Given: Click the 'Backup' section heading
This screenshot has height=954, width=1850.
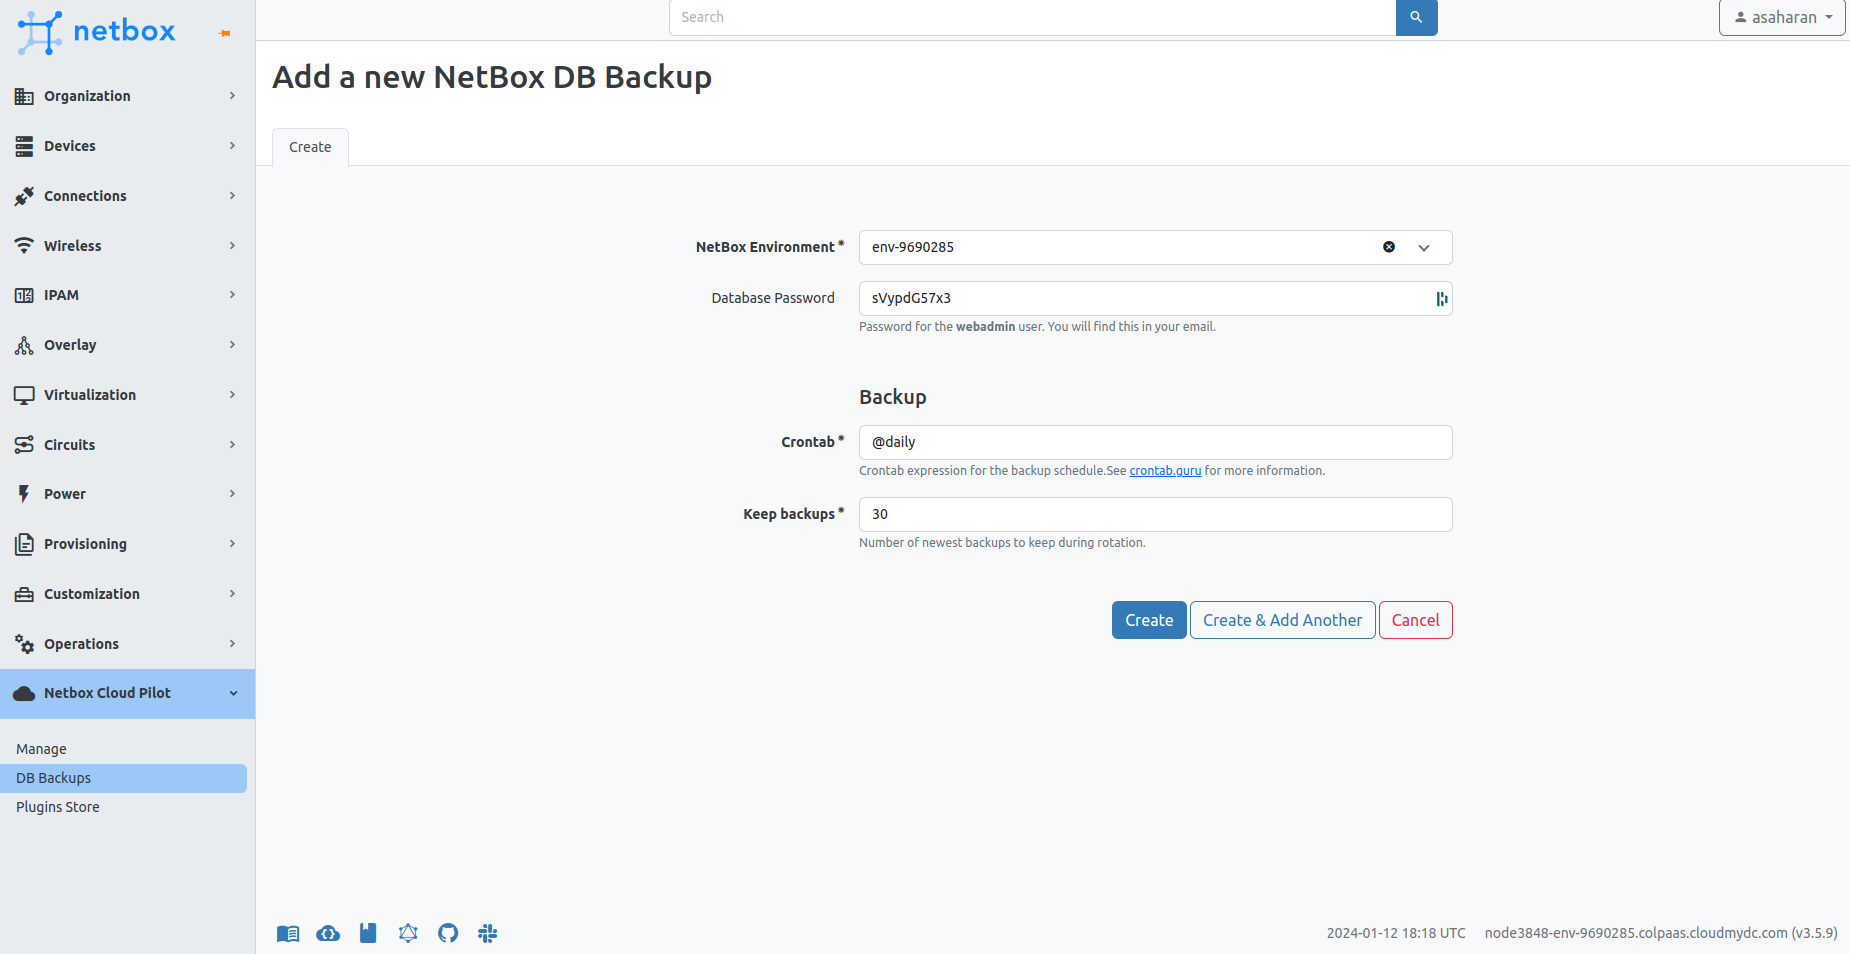Looking at the screenshot, I should [893, 397].
